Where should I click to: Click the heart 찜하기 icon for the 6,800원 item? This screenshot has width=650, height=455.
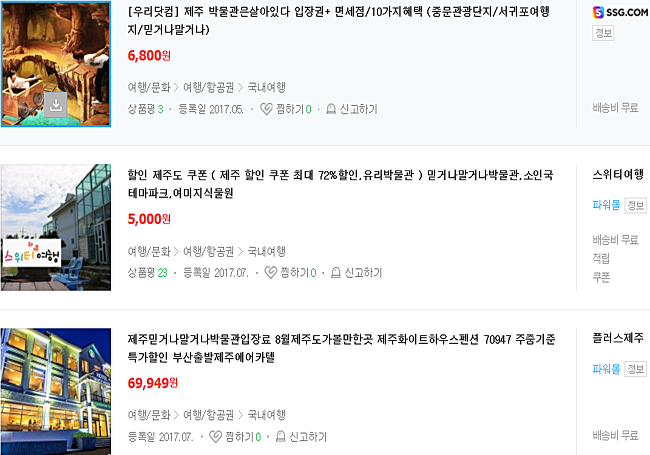(x=266, y=109)
